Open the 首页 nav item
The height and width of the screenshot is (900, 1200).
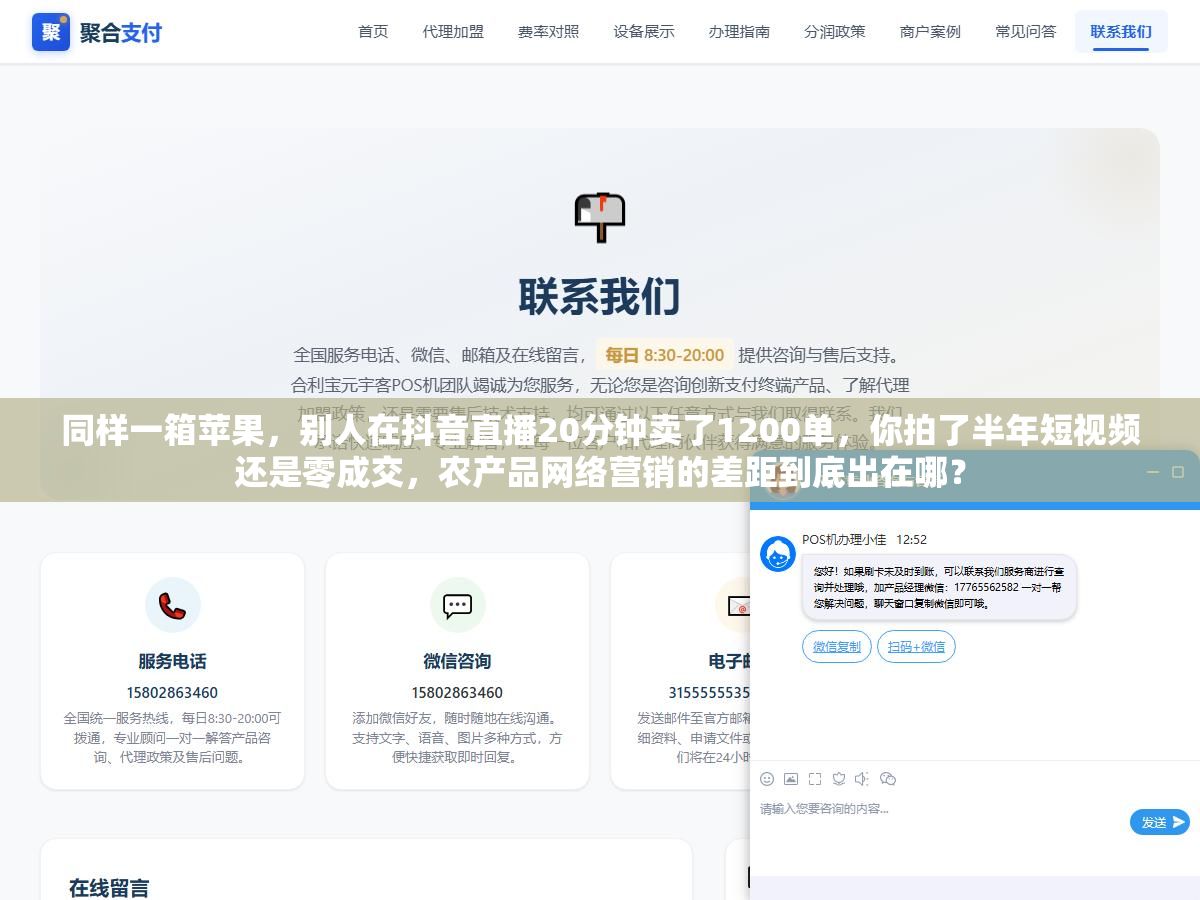[373, 31]
